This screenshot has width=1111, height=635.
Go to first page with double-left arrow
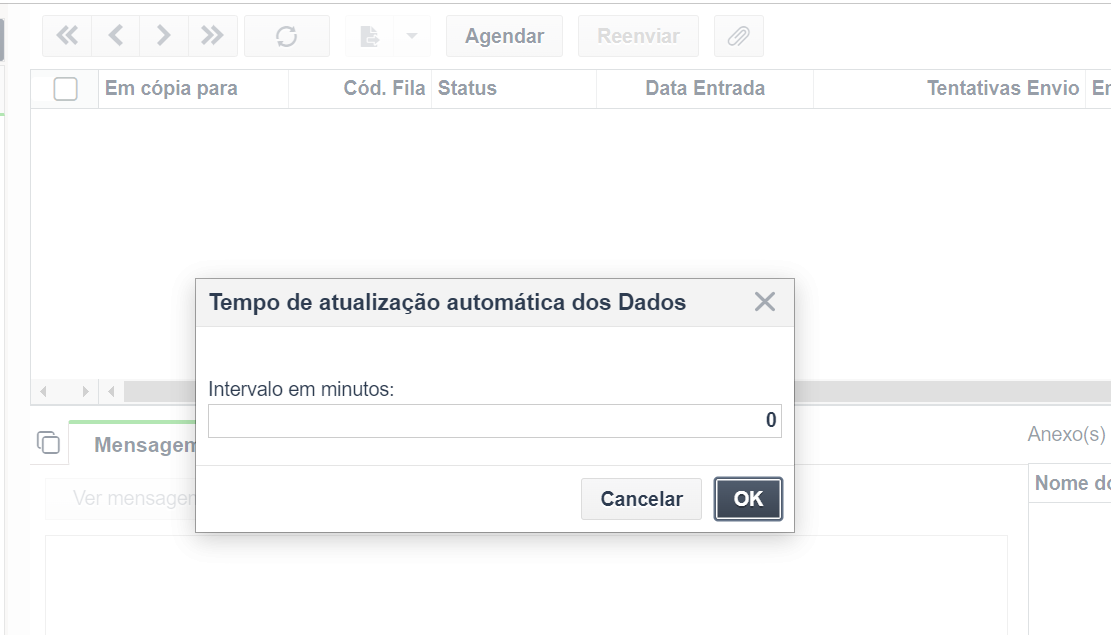coord(67,35)
